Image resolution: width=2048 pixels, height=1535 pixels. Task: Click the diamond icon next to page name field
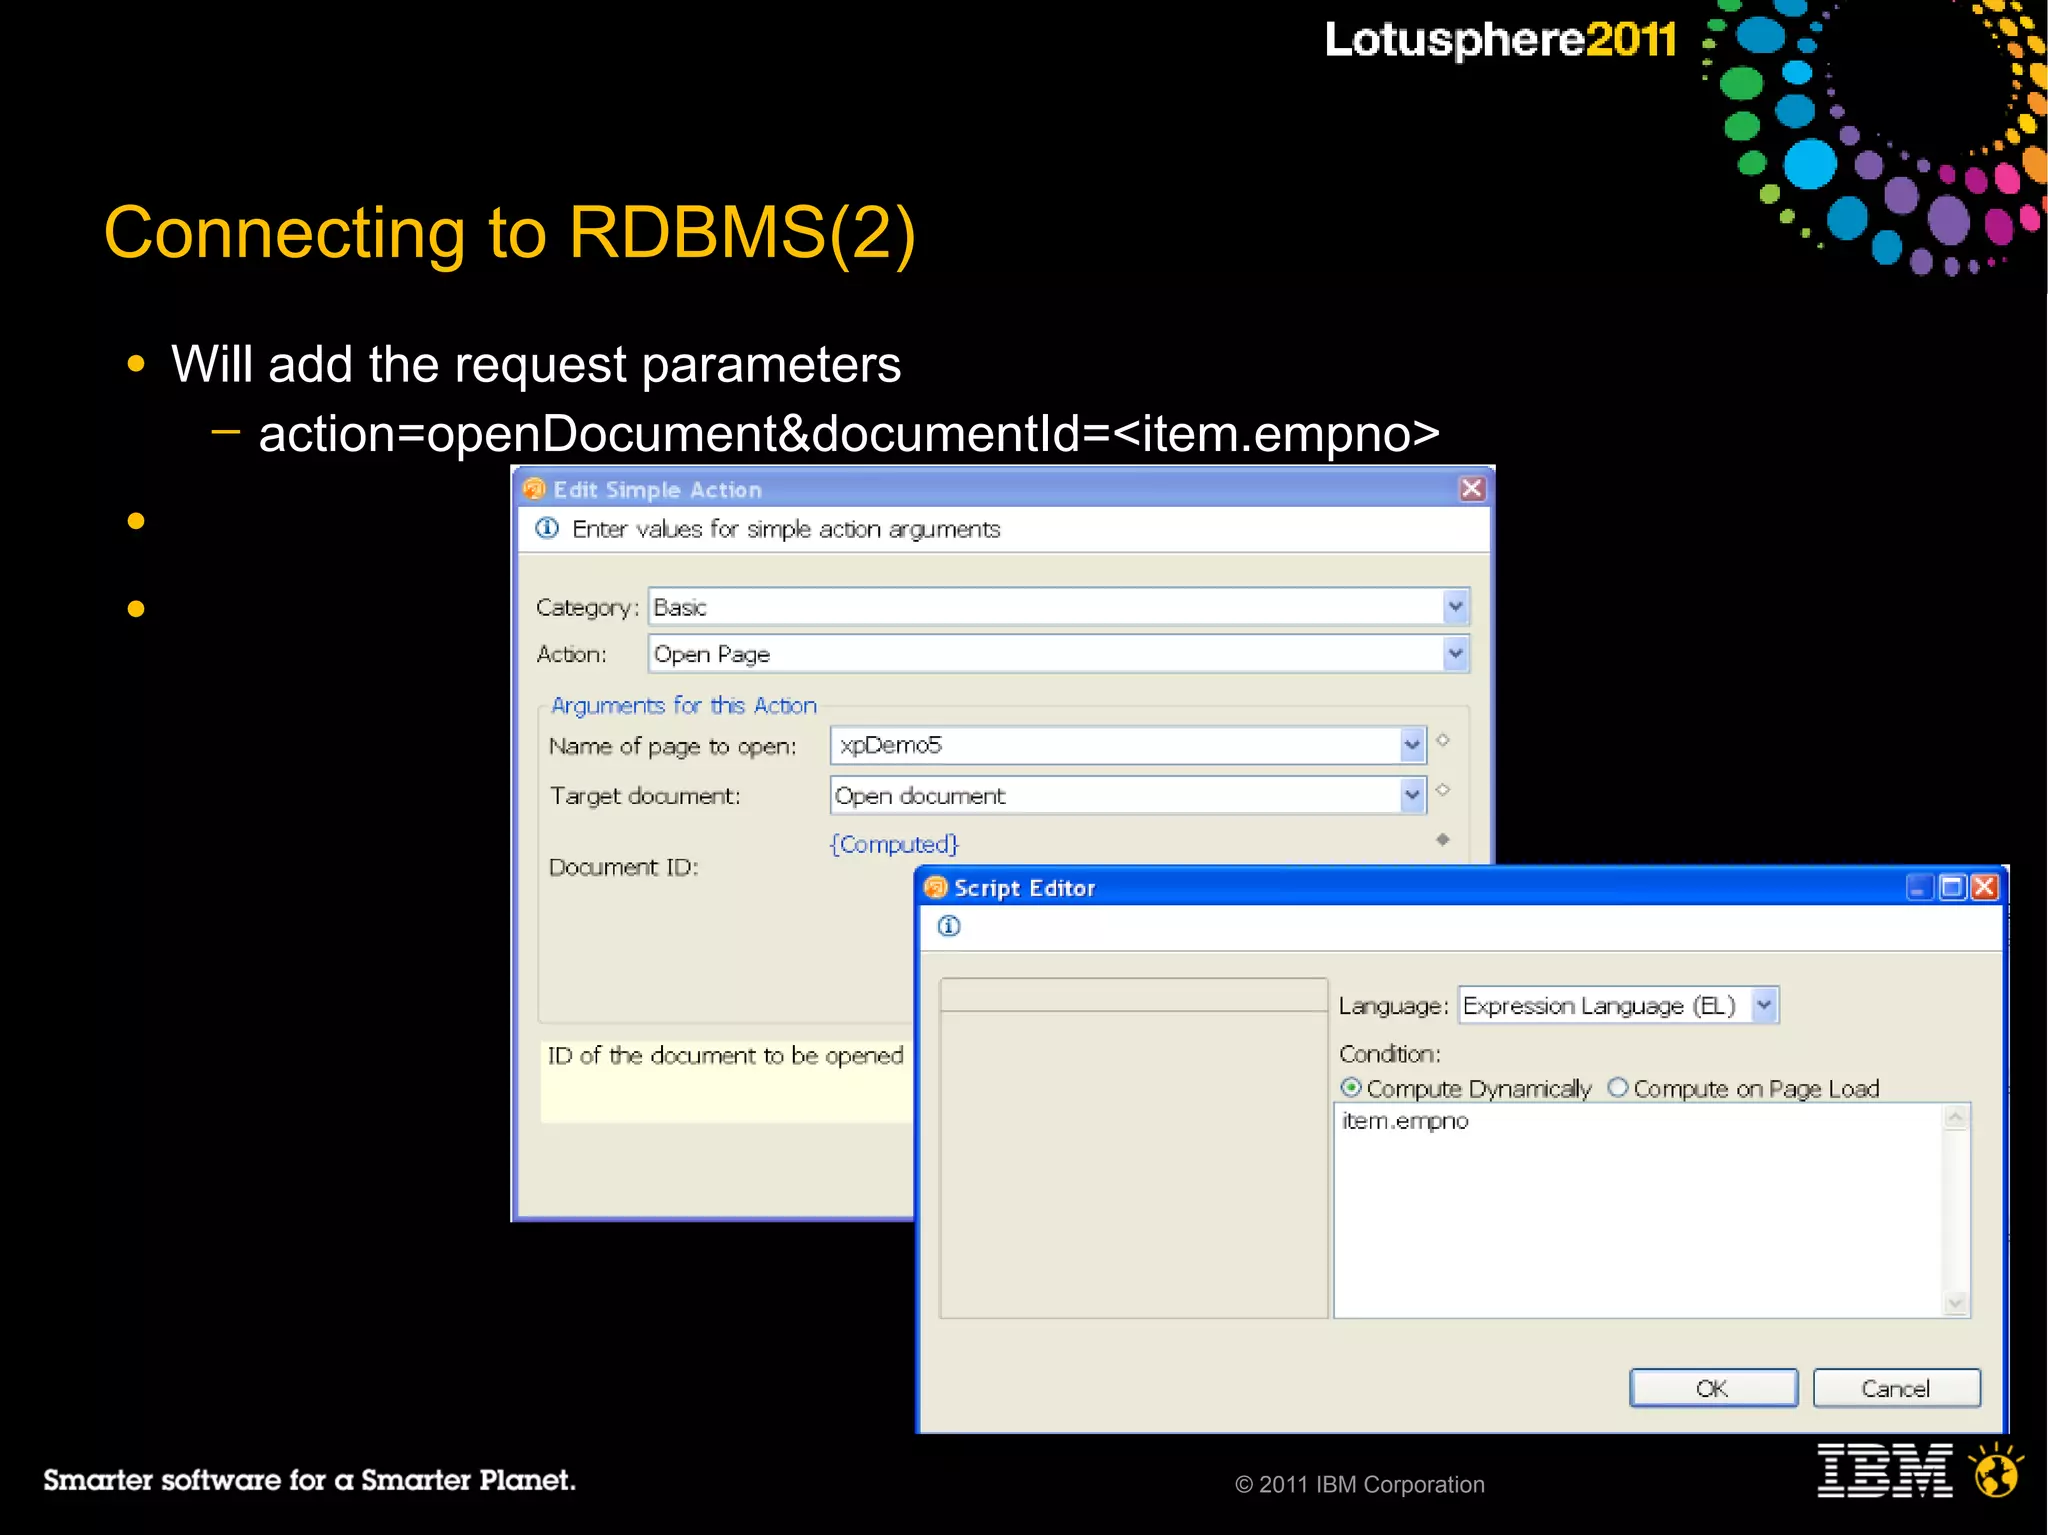point(1443,740)
